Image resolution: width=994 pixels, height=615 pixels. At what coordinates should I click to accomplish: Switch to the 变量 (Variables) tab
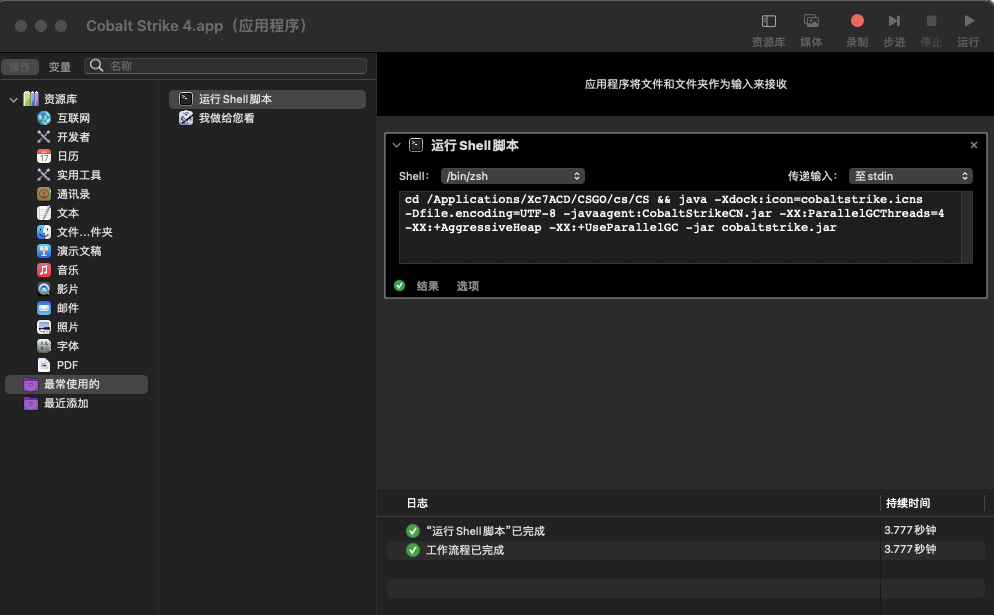(60, 67)
